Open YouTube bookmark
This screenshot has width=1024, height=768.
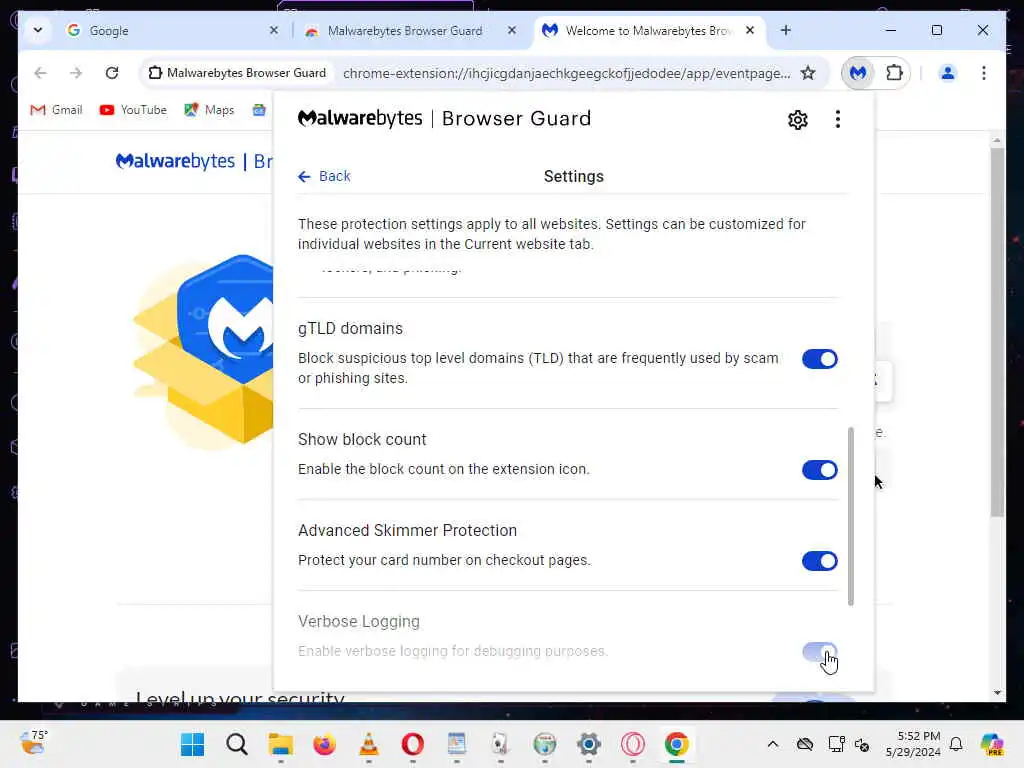coord(133,110)
